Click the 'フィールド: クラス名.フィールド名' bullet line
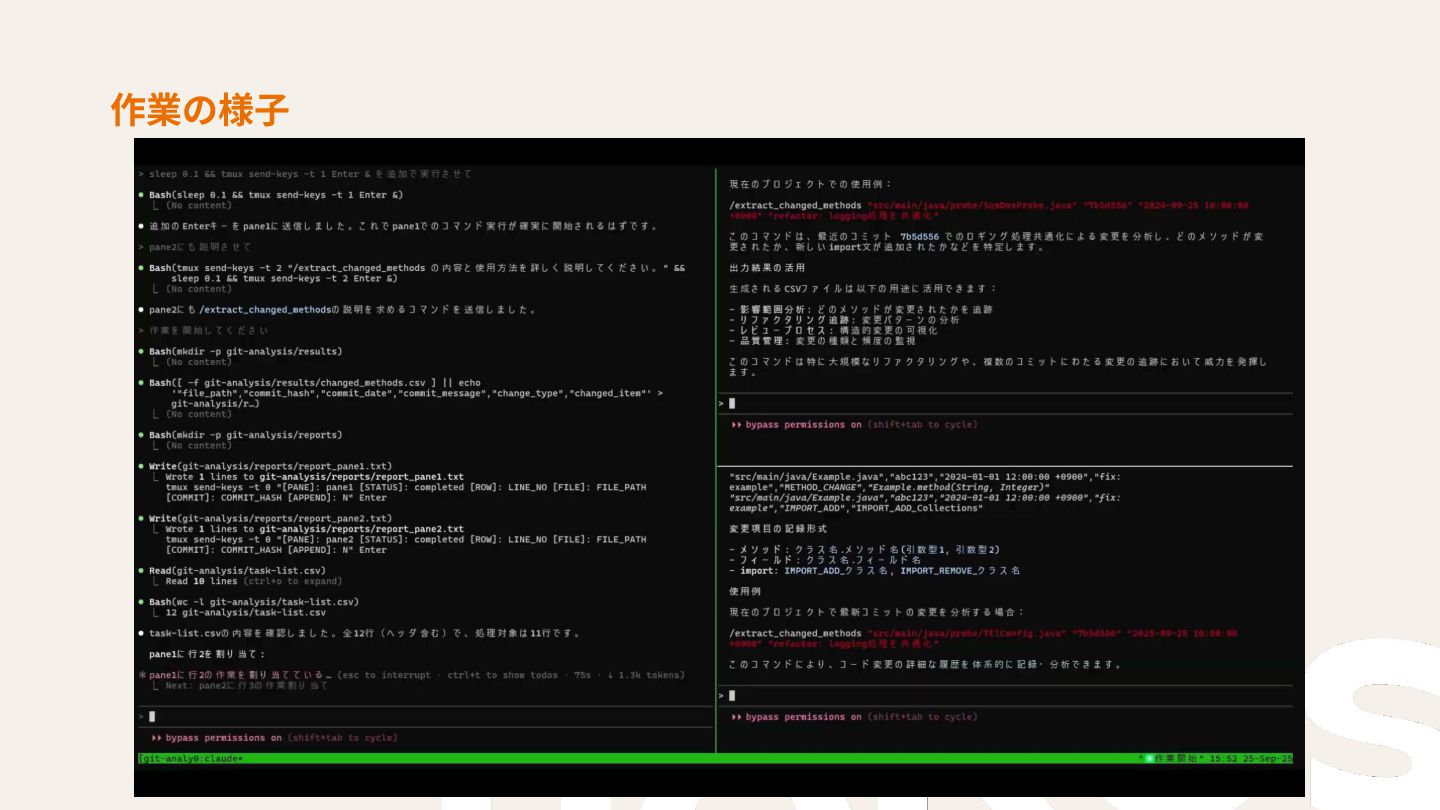Viewport: 1440px width, 810px height. pyautogui.click(x=825, y=560)
